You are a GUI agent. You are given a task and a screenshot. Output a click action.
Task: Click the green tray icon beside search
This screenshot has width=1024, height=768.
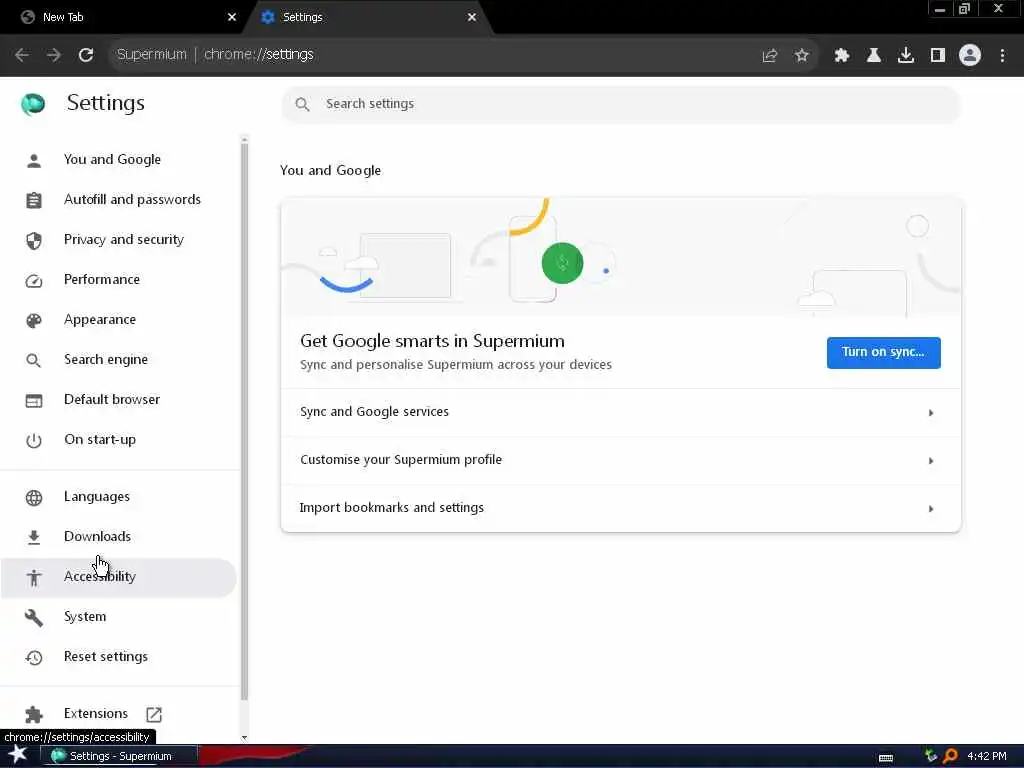coord(931,756)
